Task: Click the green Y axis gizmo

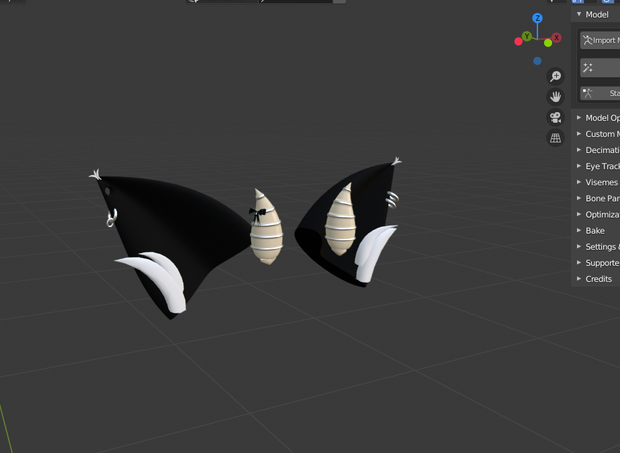Action: [x=527, y=36]
